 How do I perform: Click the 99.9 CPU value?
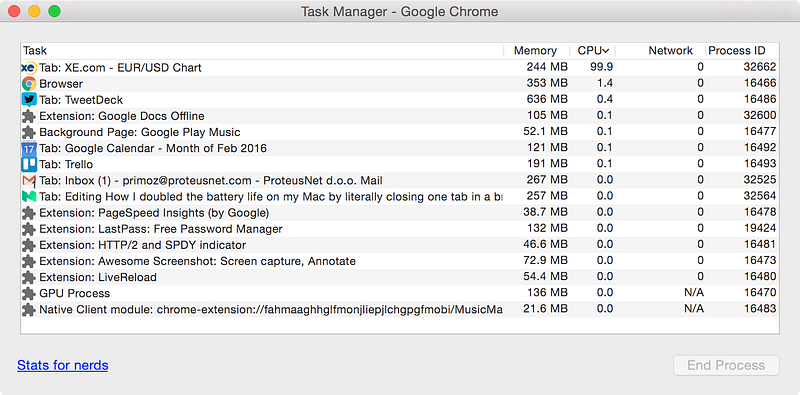click(602, 67)
